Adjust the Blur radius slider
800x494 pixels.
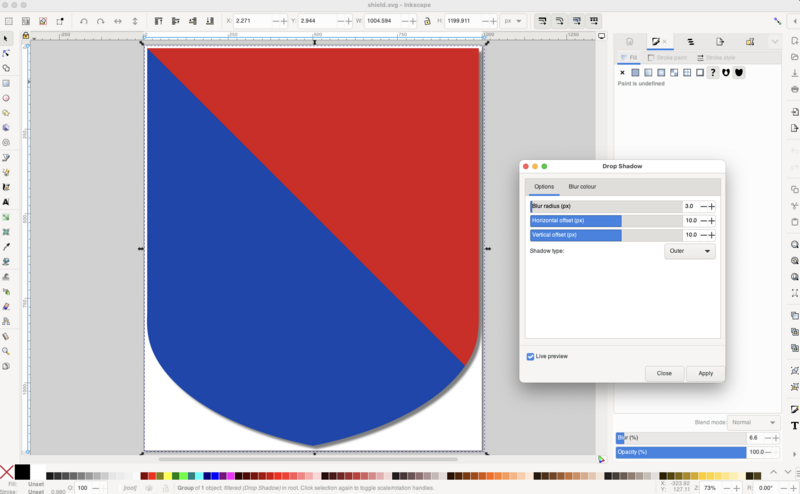pos(606,206)
